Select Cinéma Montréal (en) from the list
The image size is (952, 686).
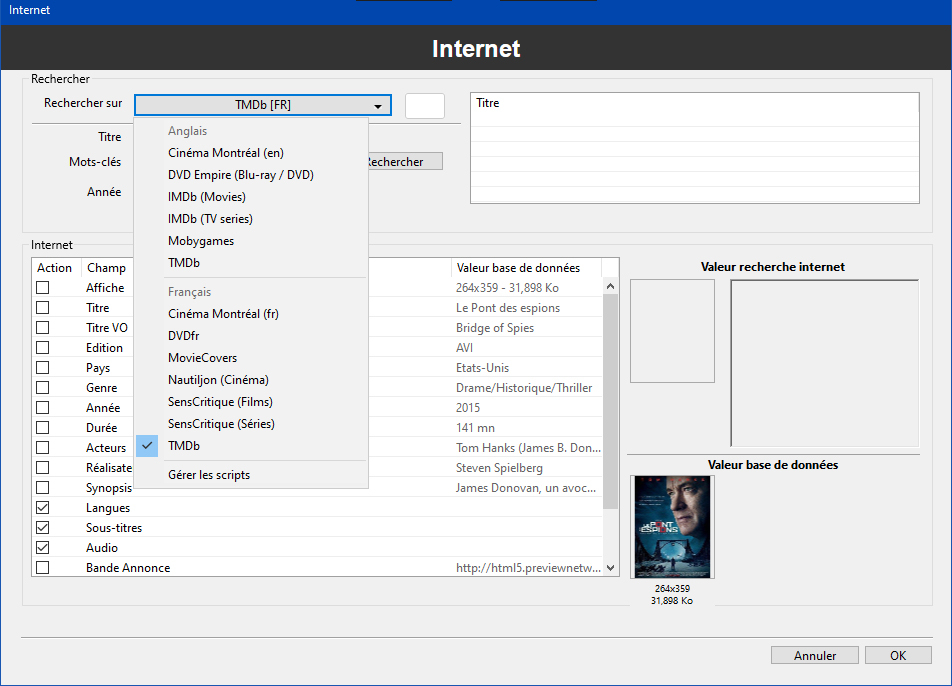click(225, 153)
